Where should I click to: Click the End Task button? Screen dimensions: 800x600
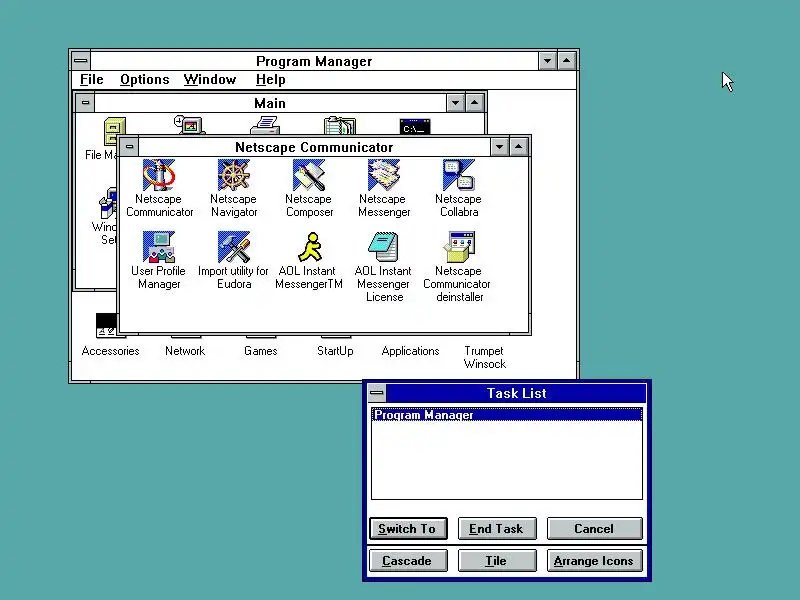(x=497, y=529)
